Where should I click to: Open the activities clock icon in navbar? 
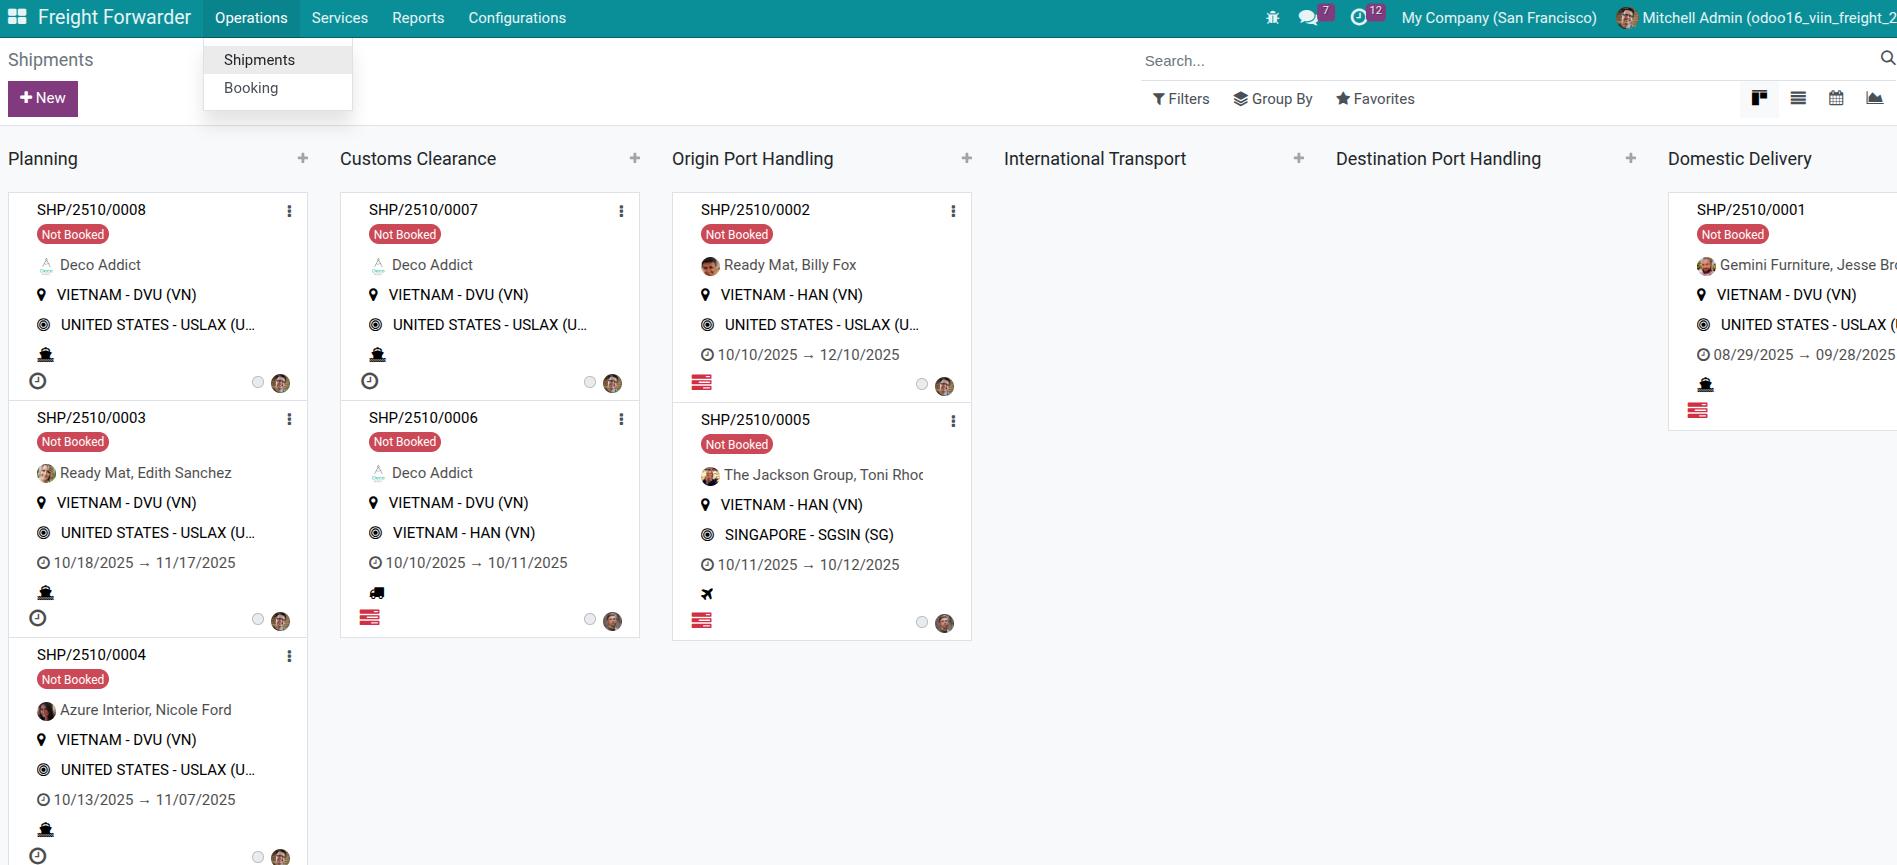point(1358,18)
